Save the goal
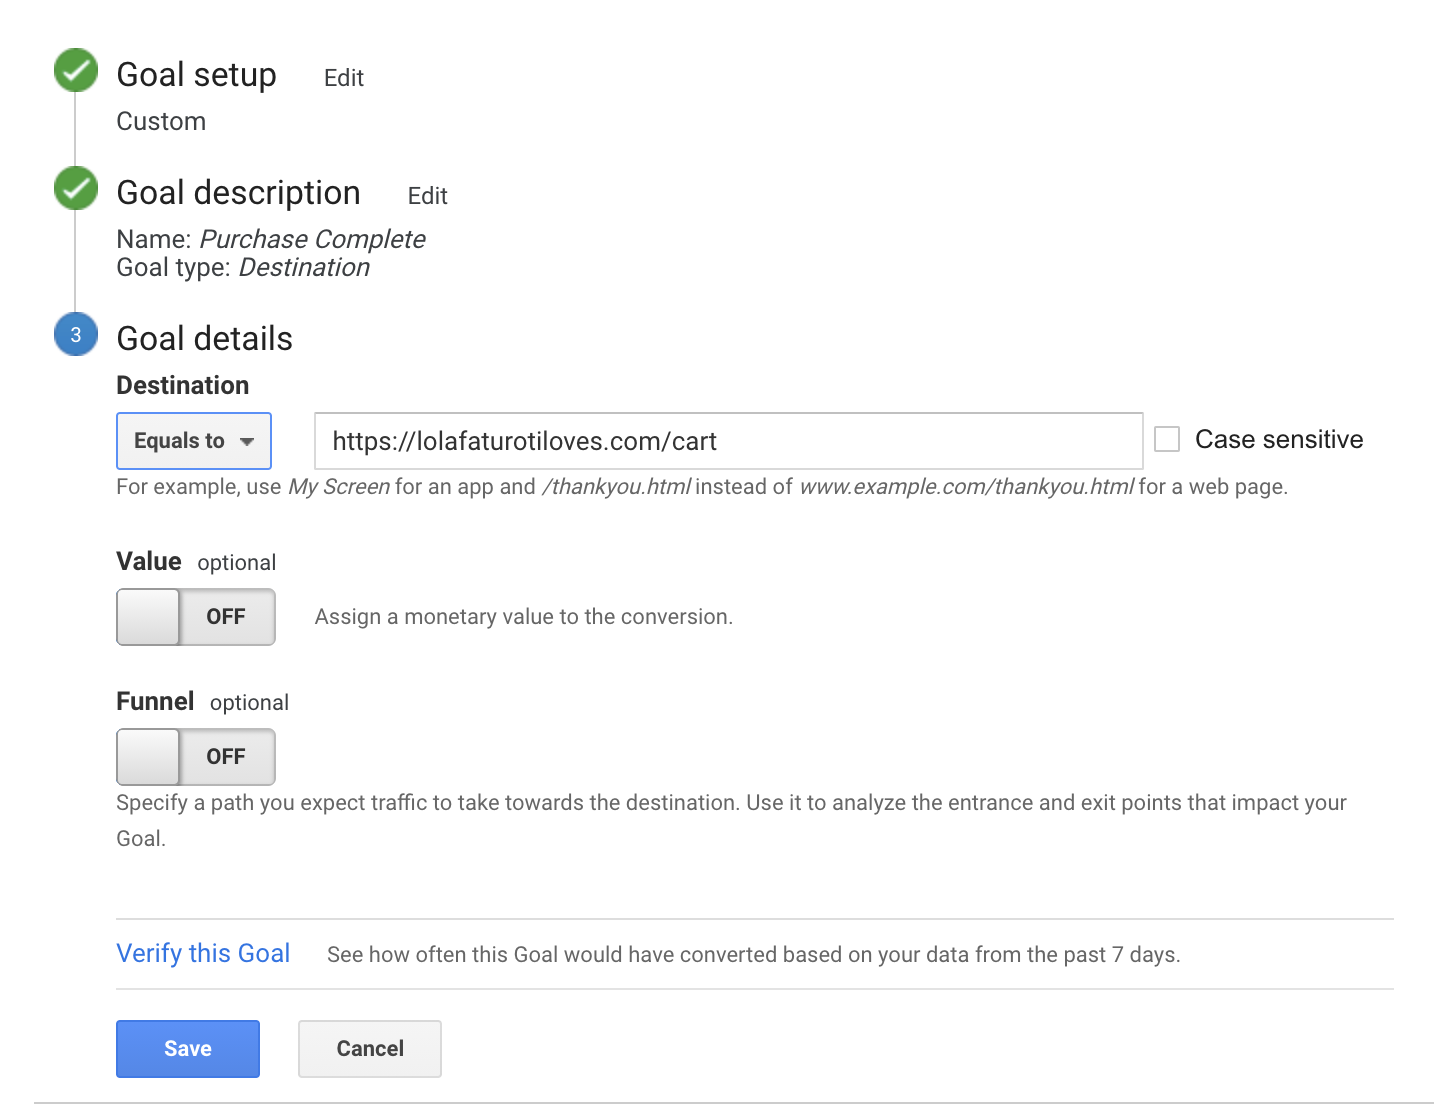The height and width of the screenshot is (1112, 1452). pos(188,1048)
